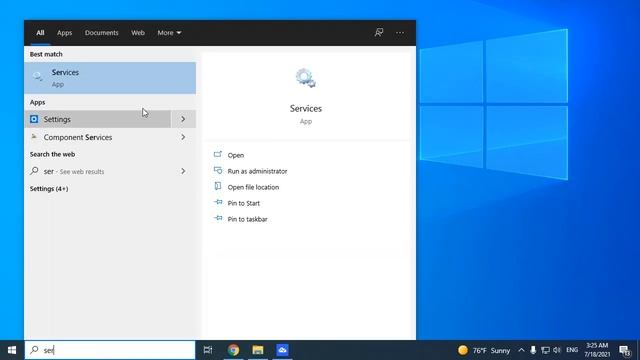This screenshot has height=360, width=640.
Task: Click the Services icon in the best match row
Action: point(38,77)
